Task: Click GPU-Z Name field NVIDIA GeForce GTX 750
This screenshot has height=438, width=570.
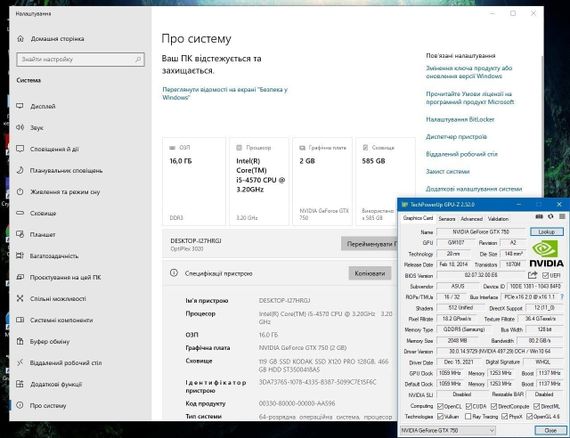Action: [481, 232]
